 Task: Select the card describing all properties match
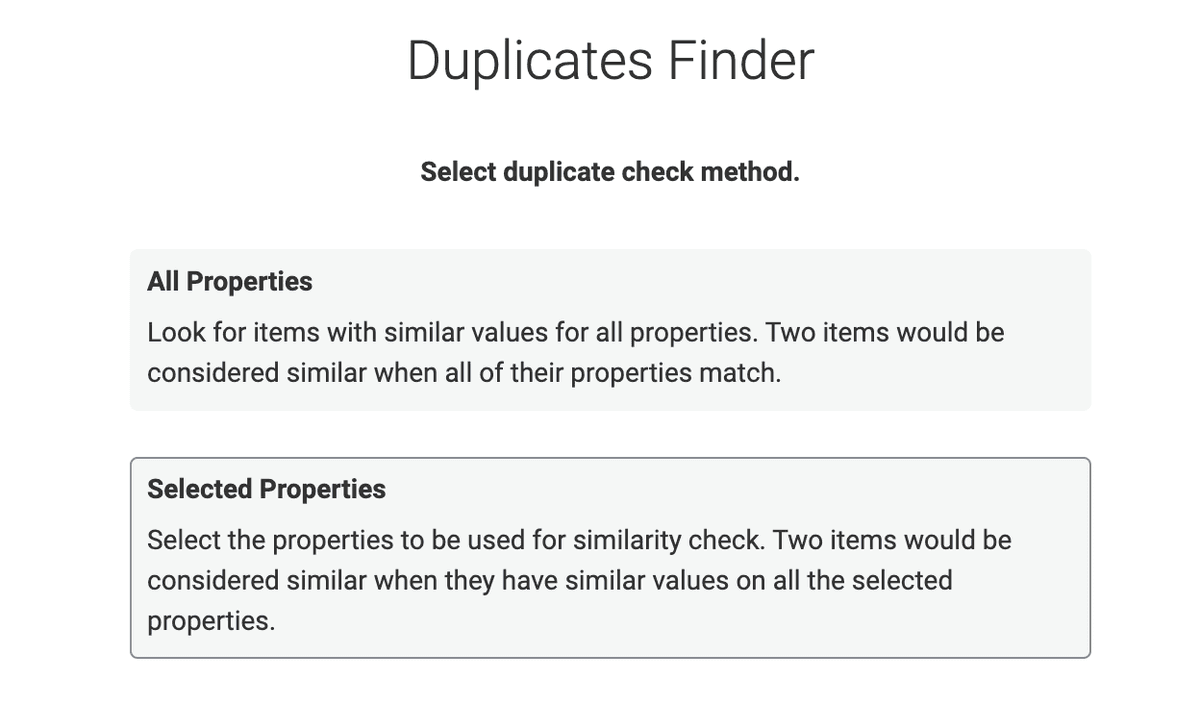click(610, 330)
